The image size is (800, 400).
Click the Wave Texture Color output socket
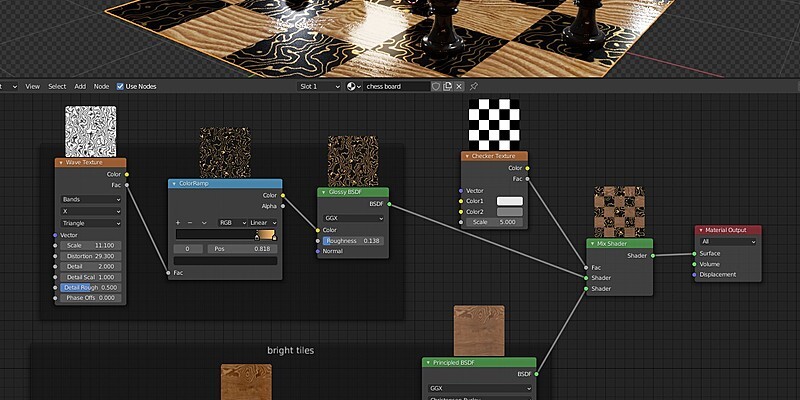pos(127,174)
